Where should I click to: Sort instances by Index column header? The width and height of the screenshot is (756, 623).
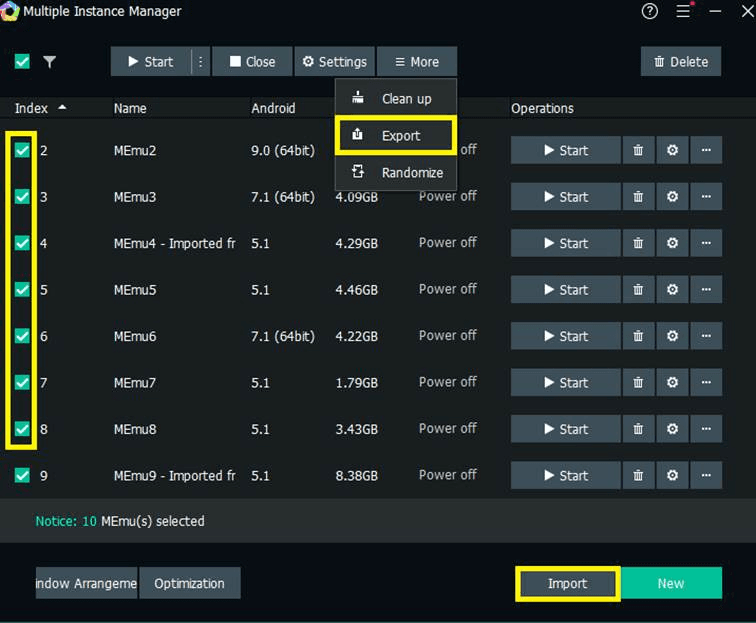[x=32, y=108]
